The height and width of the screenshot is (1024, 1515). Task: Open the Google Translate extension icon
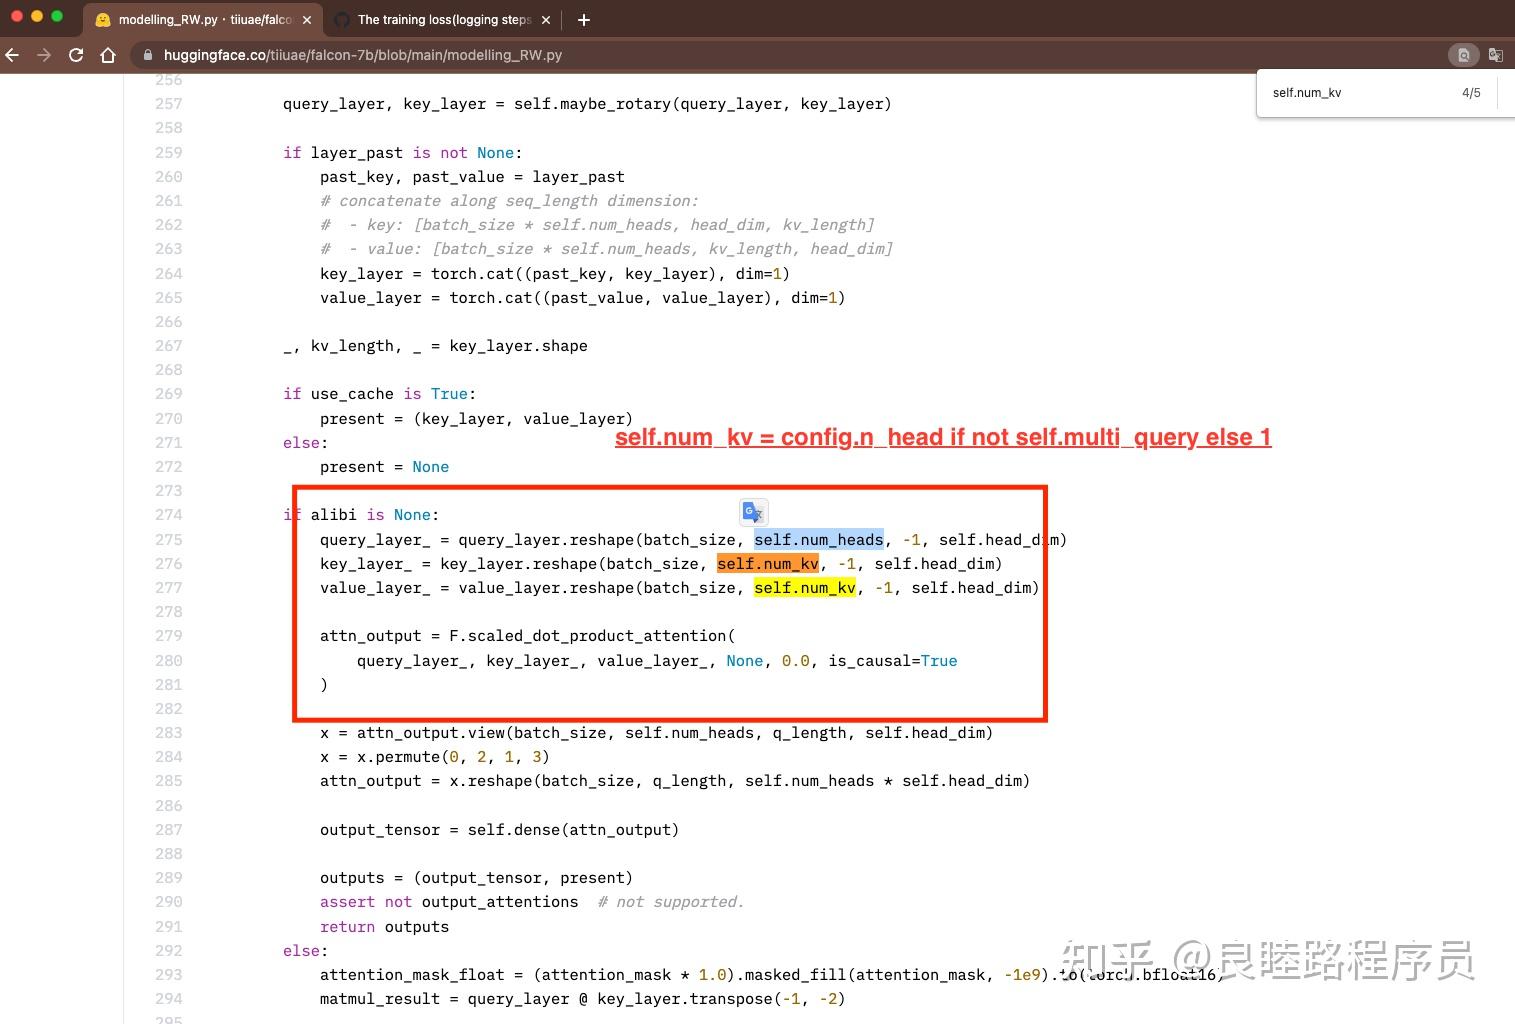click(1495, 55)
